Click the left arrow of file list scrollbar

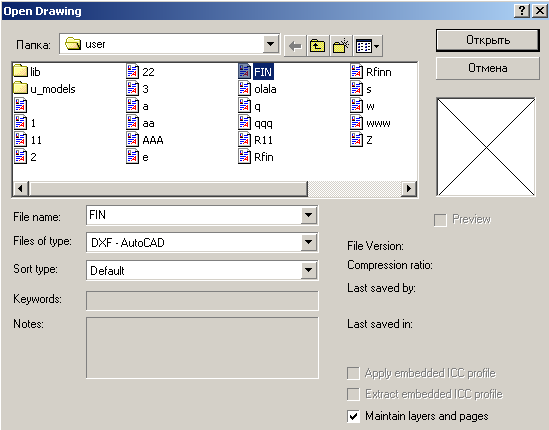coord(21,189)
